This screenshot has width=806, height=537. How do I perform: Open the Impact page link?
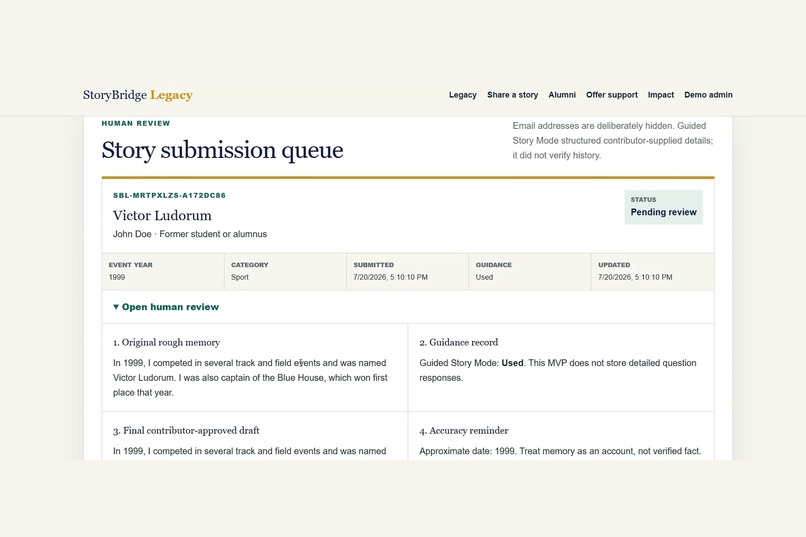click(x=661, y=95)
